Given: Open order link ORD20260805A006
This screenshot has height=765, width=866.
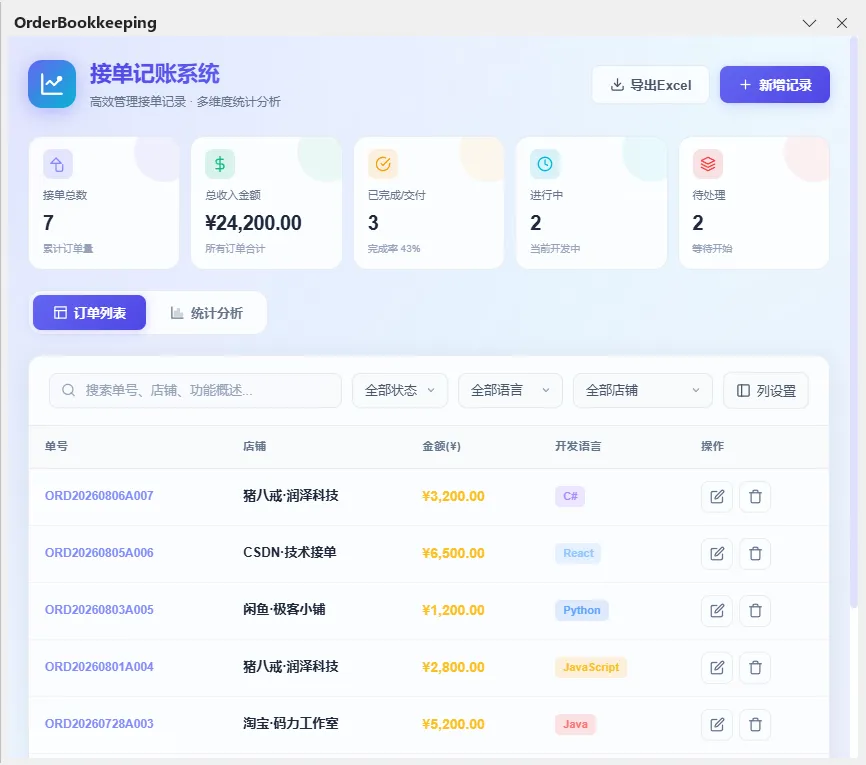Looking at the screenshot, I should point(99,552).
